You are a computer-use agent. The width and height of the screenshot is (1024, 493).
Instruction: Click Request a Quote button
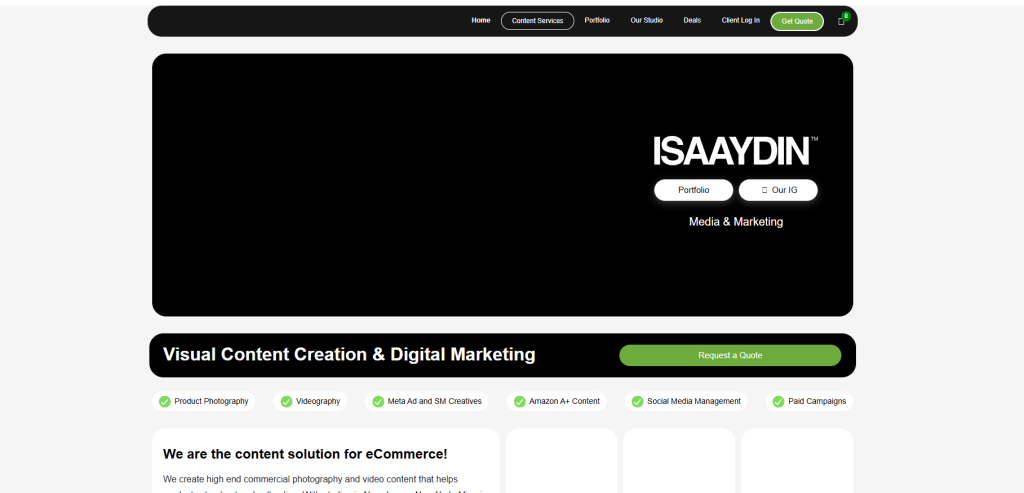[730, 355]
